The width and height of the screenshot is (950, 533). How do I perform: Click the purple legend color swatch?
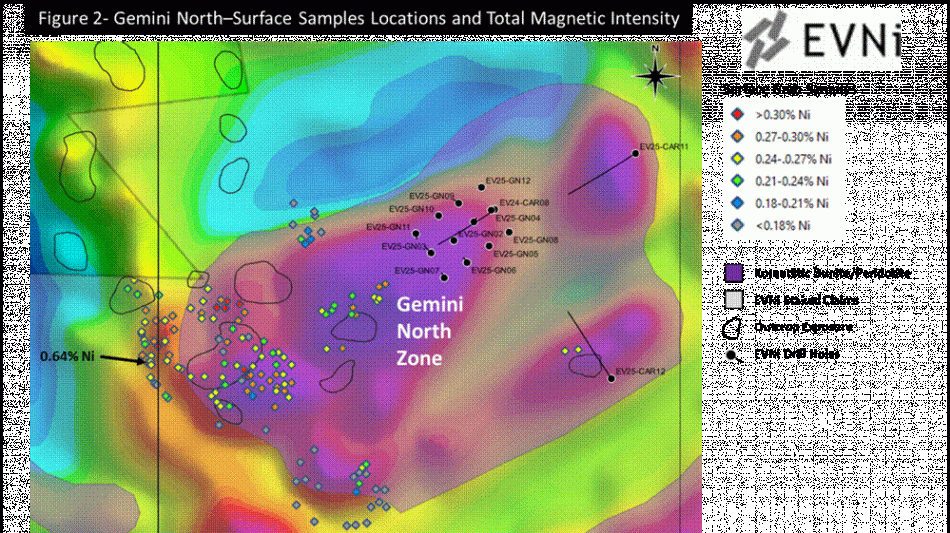(x=734, y=272)
